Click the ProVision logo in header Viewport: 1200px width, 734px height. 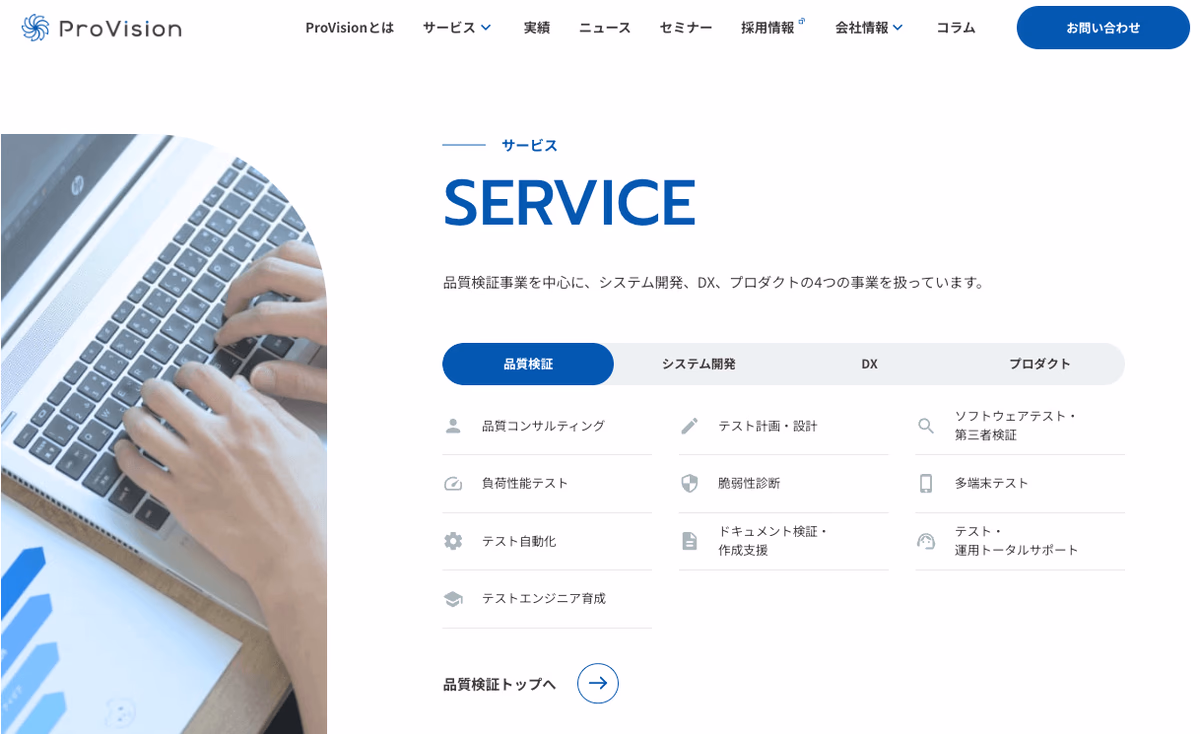pyautogui.click(x=102, y=28)
